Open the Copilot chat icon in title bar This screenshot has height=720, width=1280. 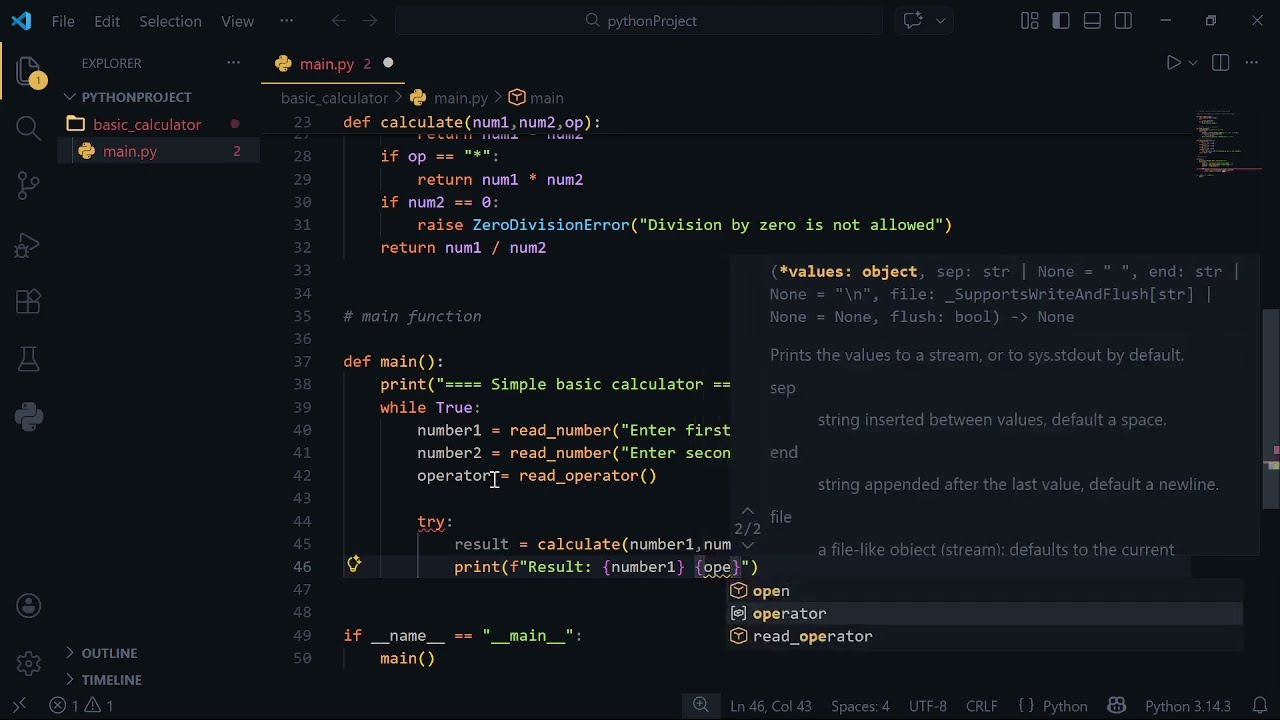(x=913, y=20)
